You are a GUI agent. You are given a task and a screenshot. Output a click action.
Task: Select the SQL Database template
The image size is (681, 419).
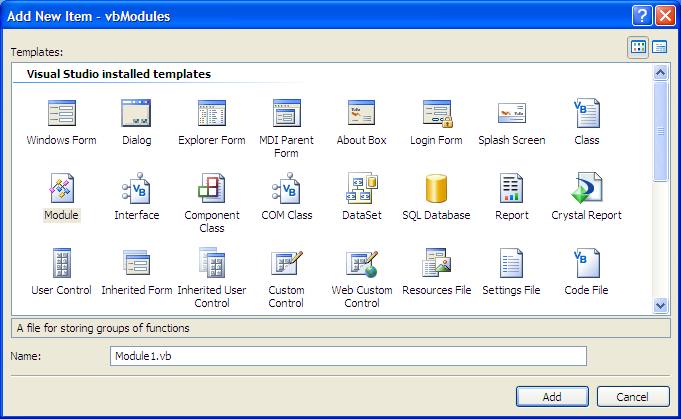tap(436, 189)
